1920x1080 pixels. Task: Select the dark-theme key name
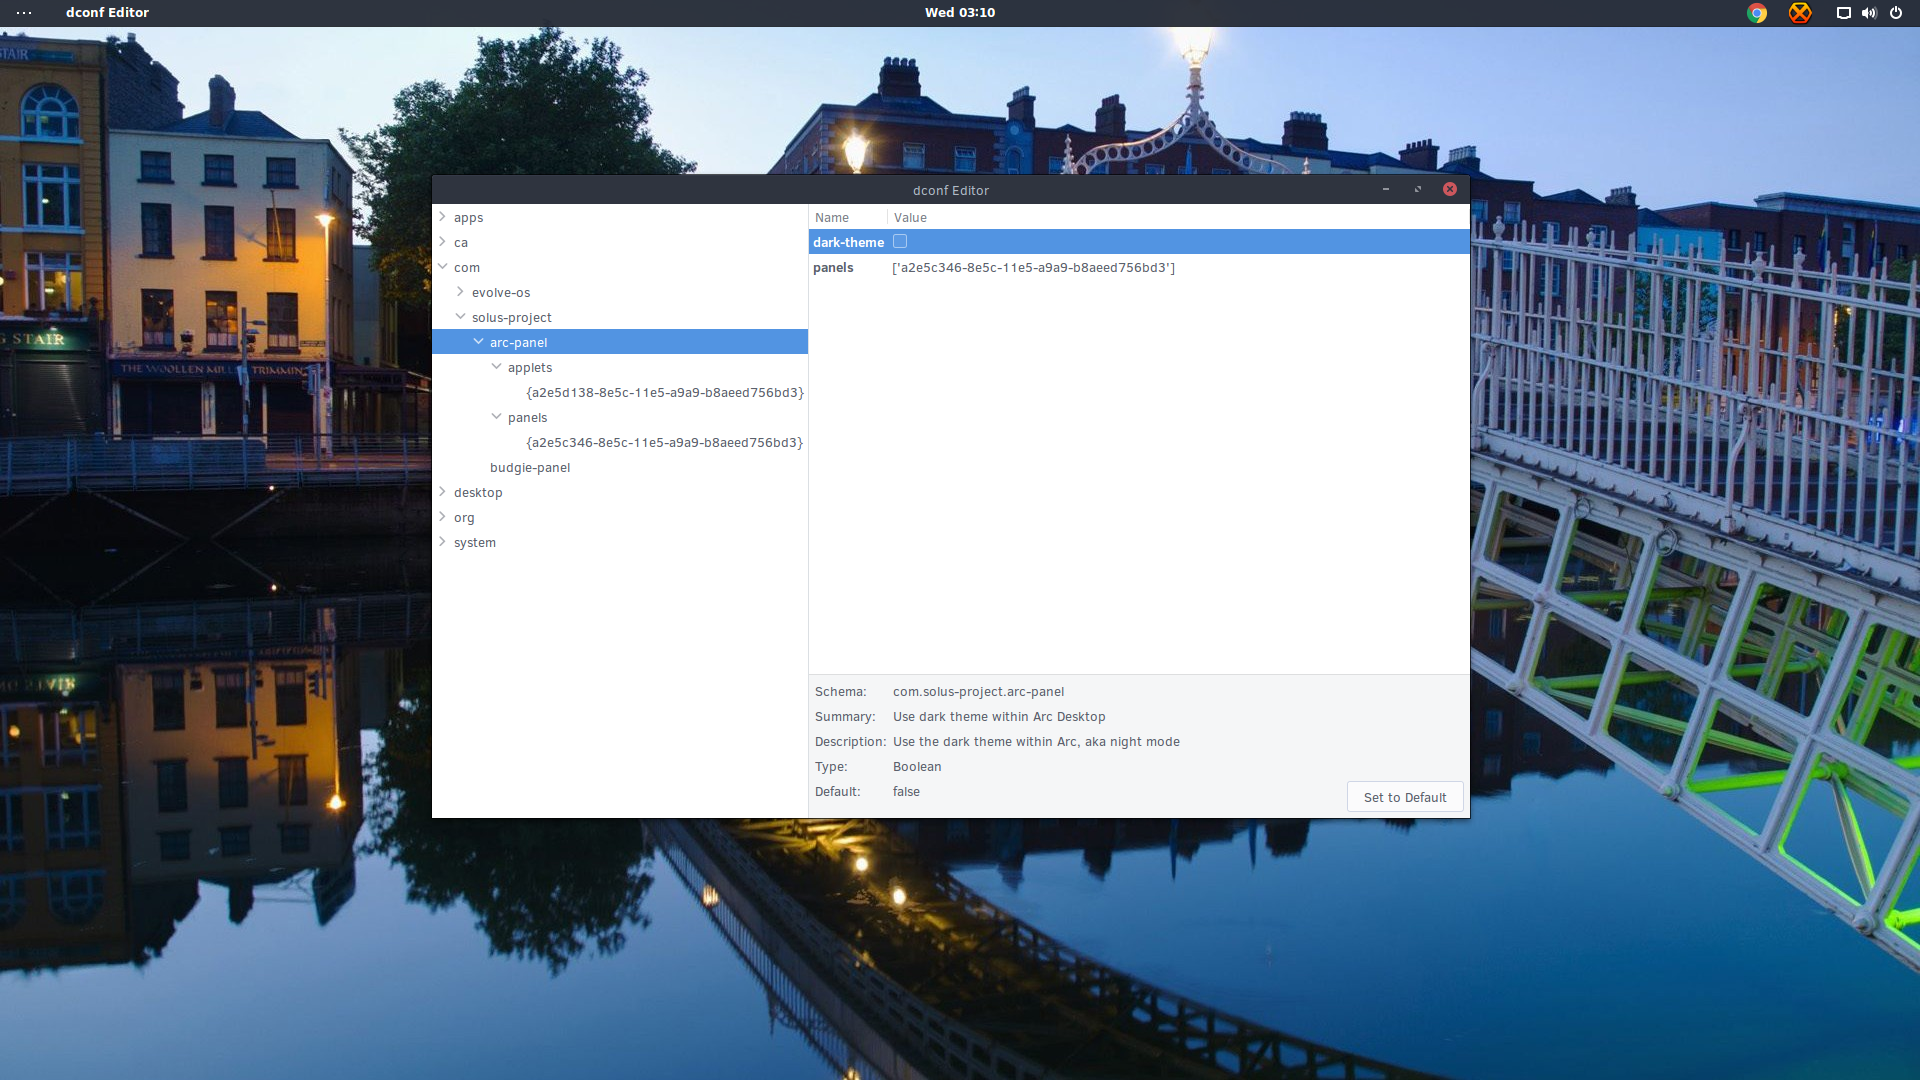click(848, 242)
